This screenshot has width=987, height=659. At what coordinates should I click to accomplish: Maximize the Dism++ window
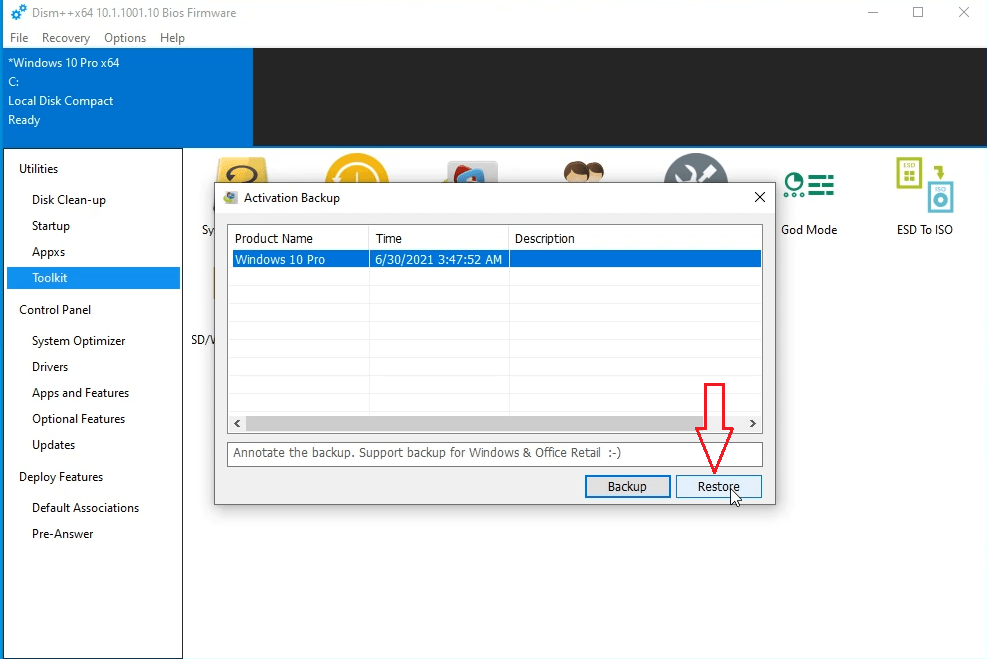[918, 13]
